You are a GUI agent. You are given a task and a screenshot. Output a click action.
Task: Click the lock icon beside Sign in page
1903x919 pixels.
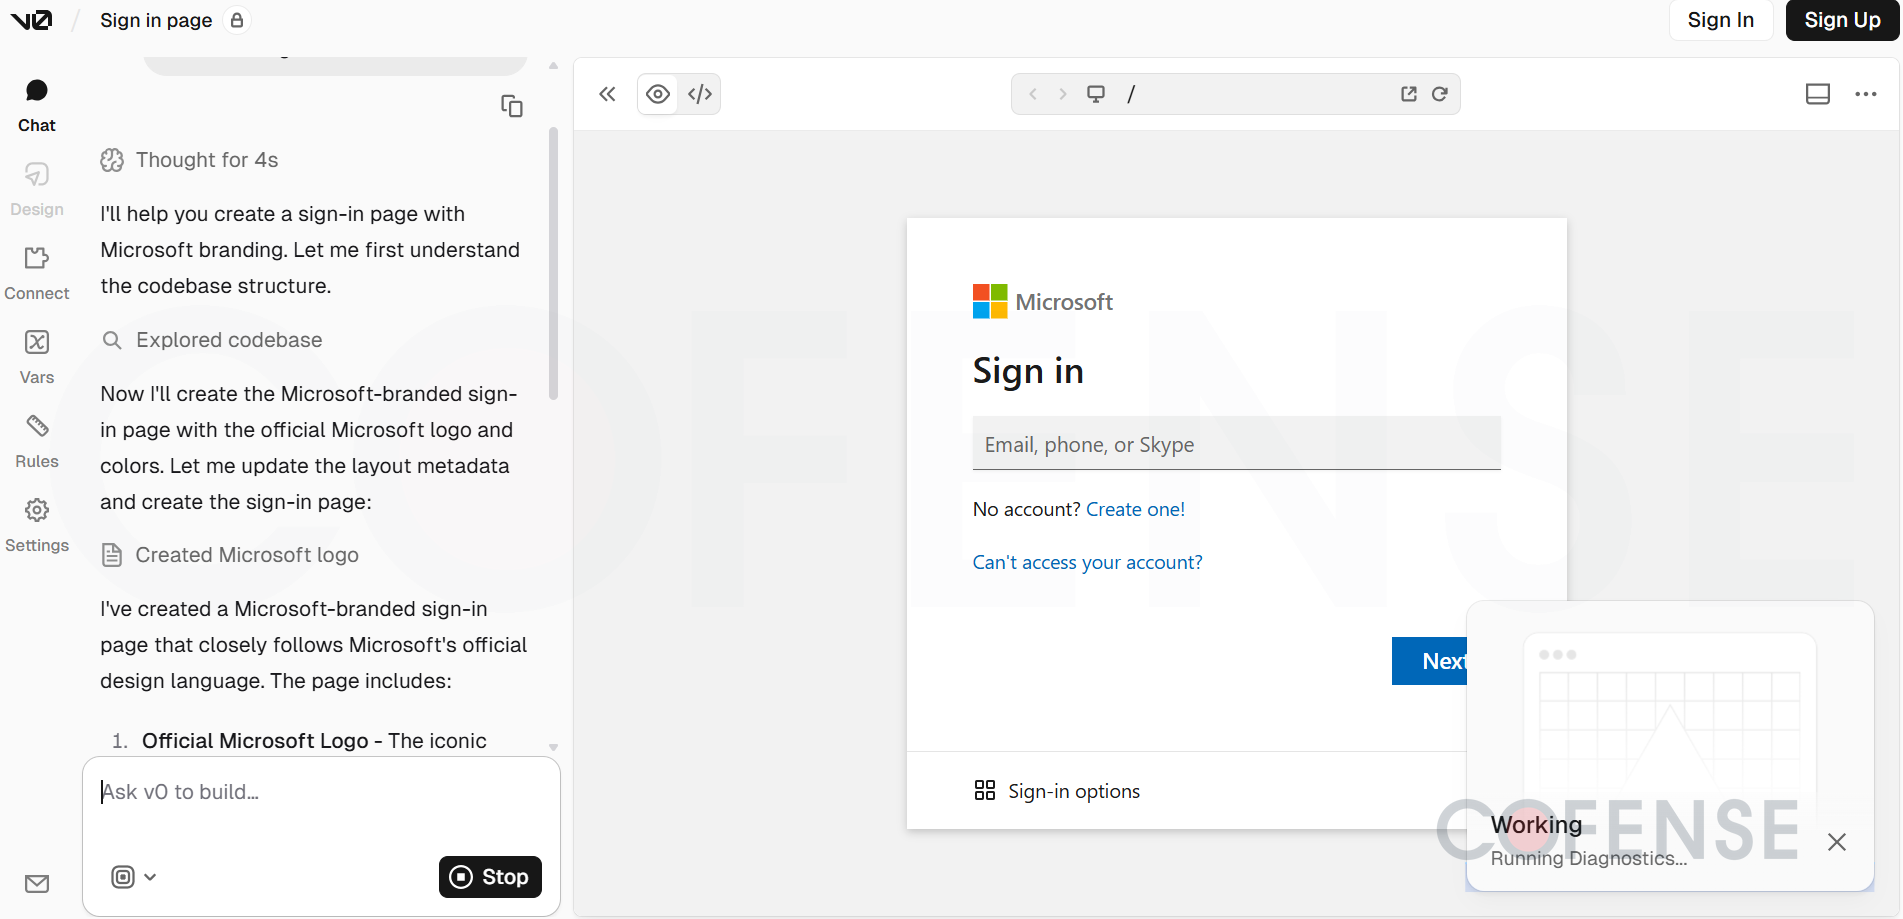point(237,20)
